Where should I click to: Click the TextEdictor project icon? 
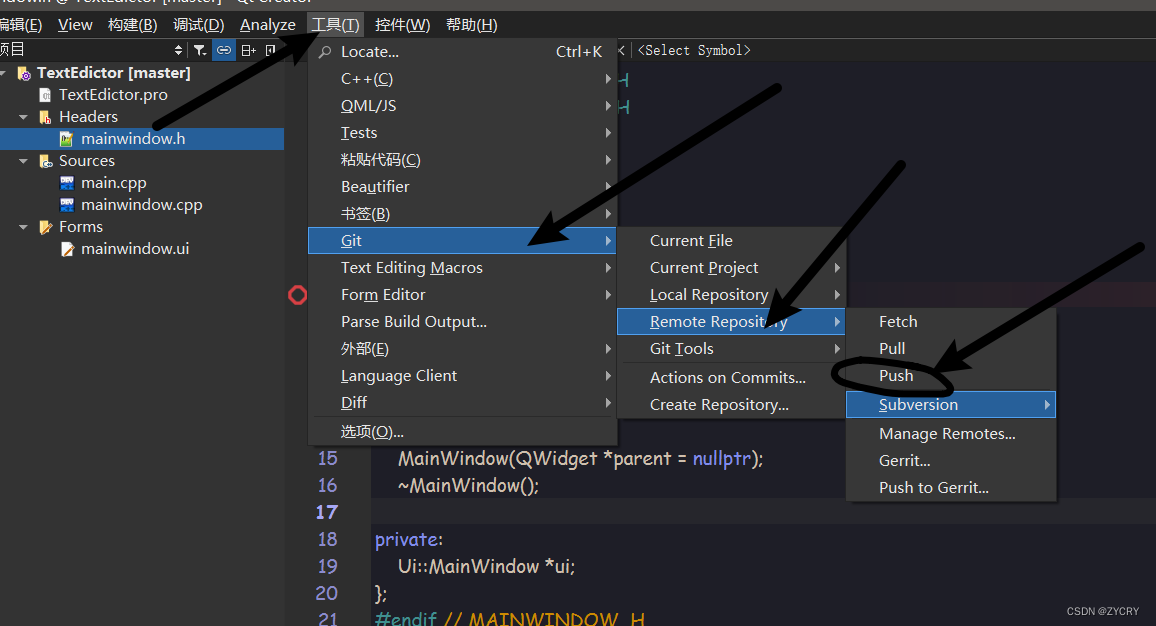coord(24,73)
